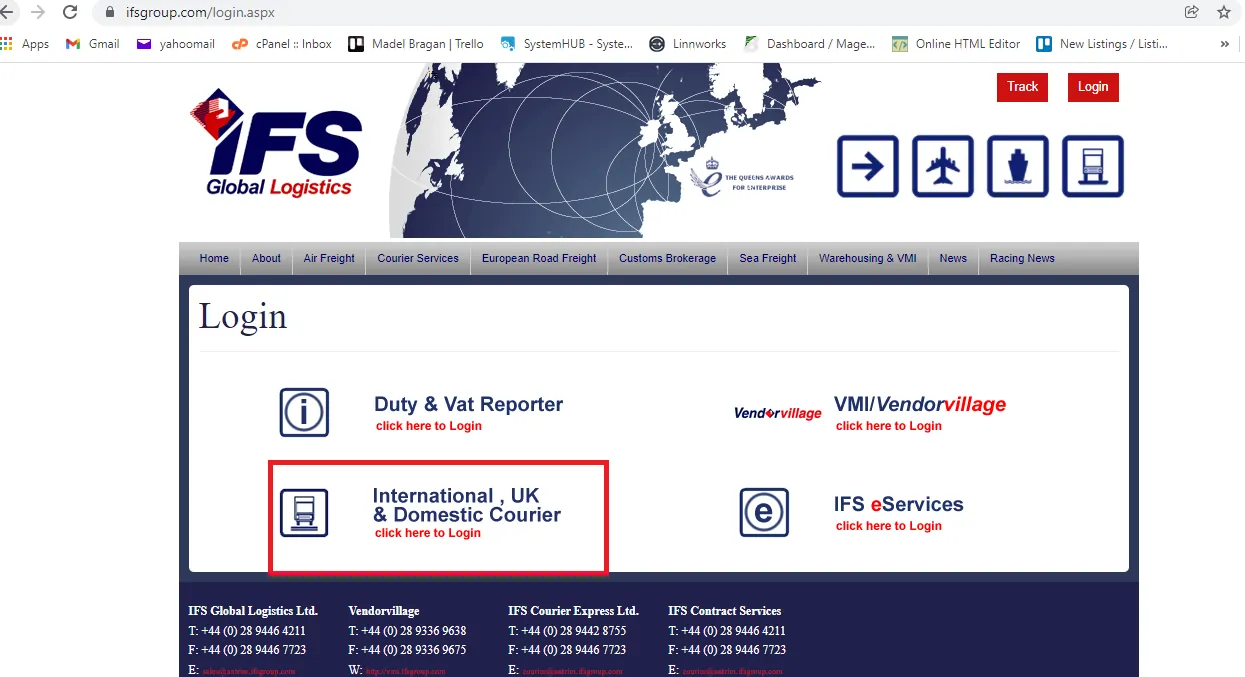
Task: Open the Apps bookmark shortcut
Action: pyautogui.click(x=25, y=44)
